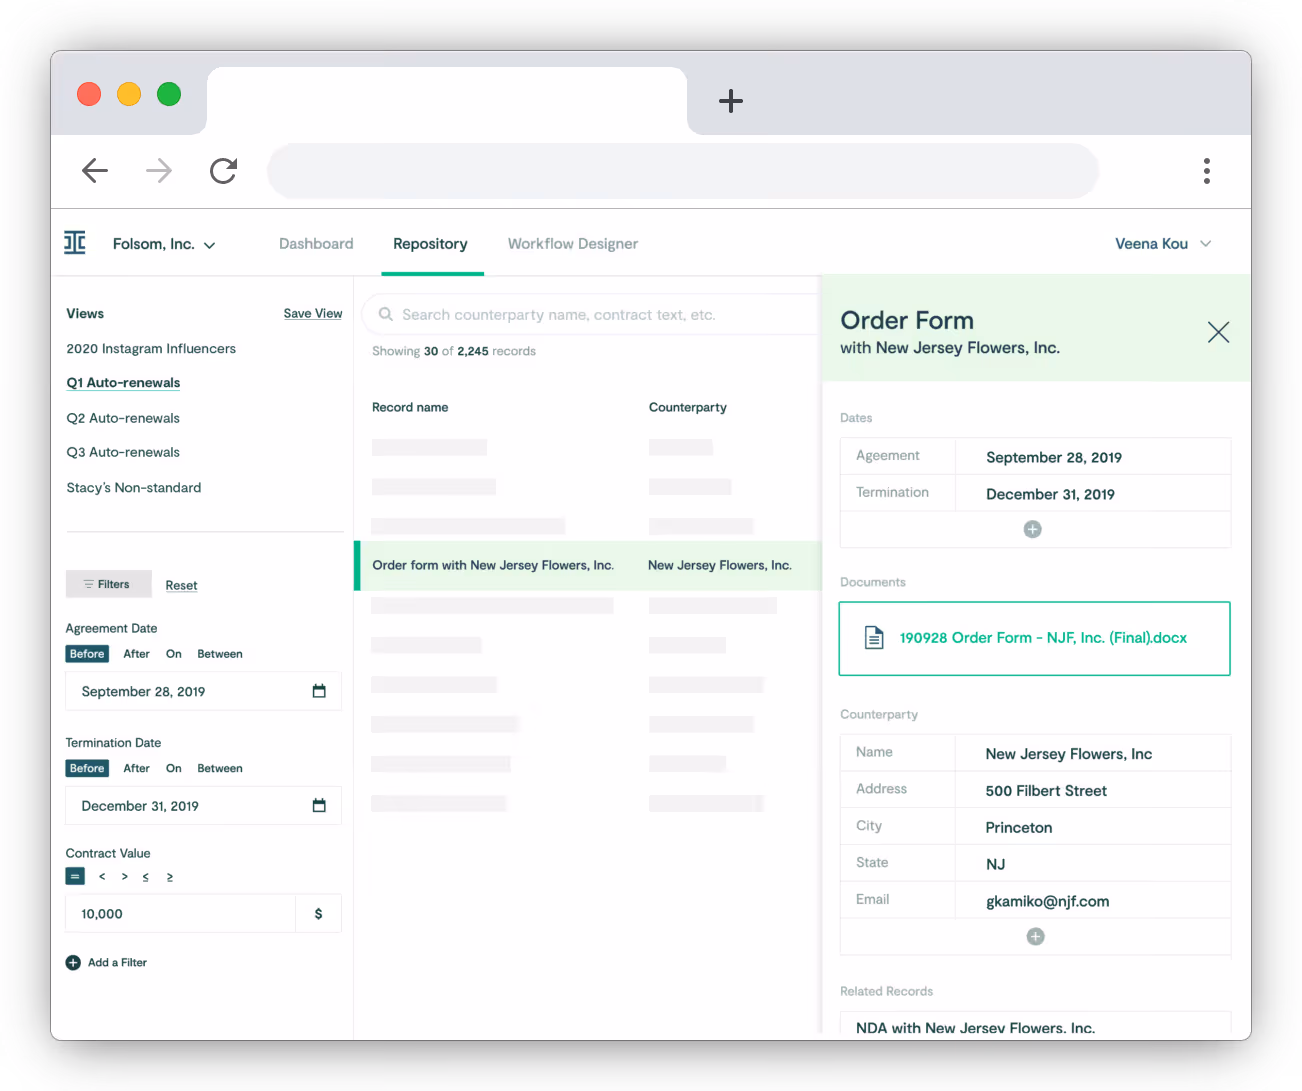Open the Repository tab
Viewport: 1302px width, 1091px height.
pyautogui.click(x=430, y=244)
